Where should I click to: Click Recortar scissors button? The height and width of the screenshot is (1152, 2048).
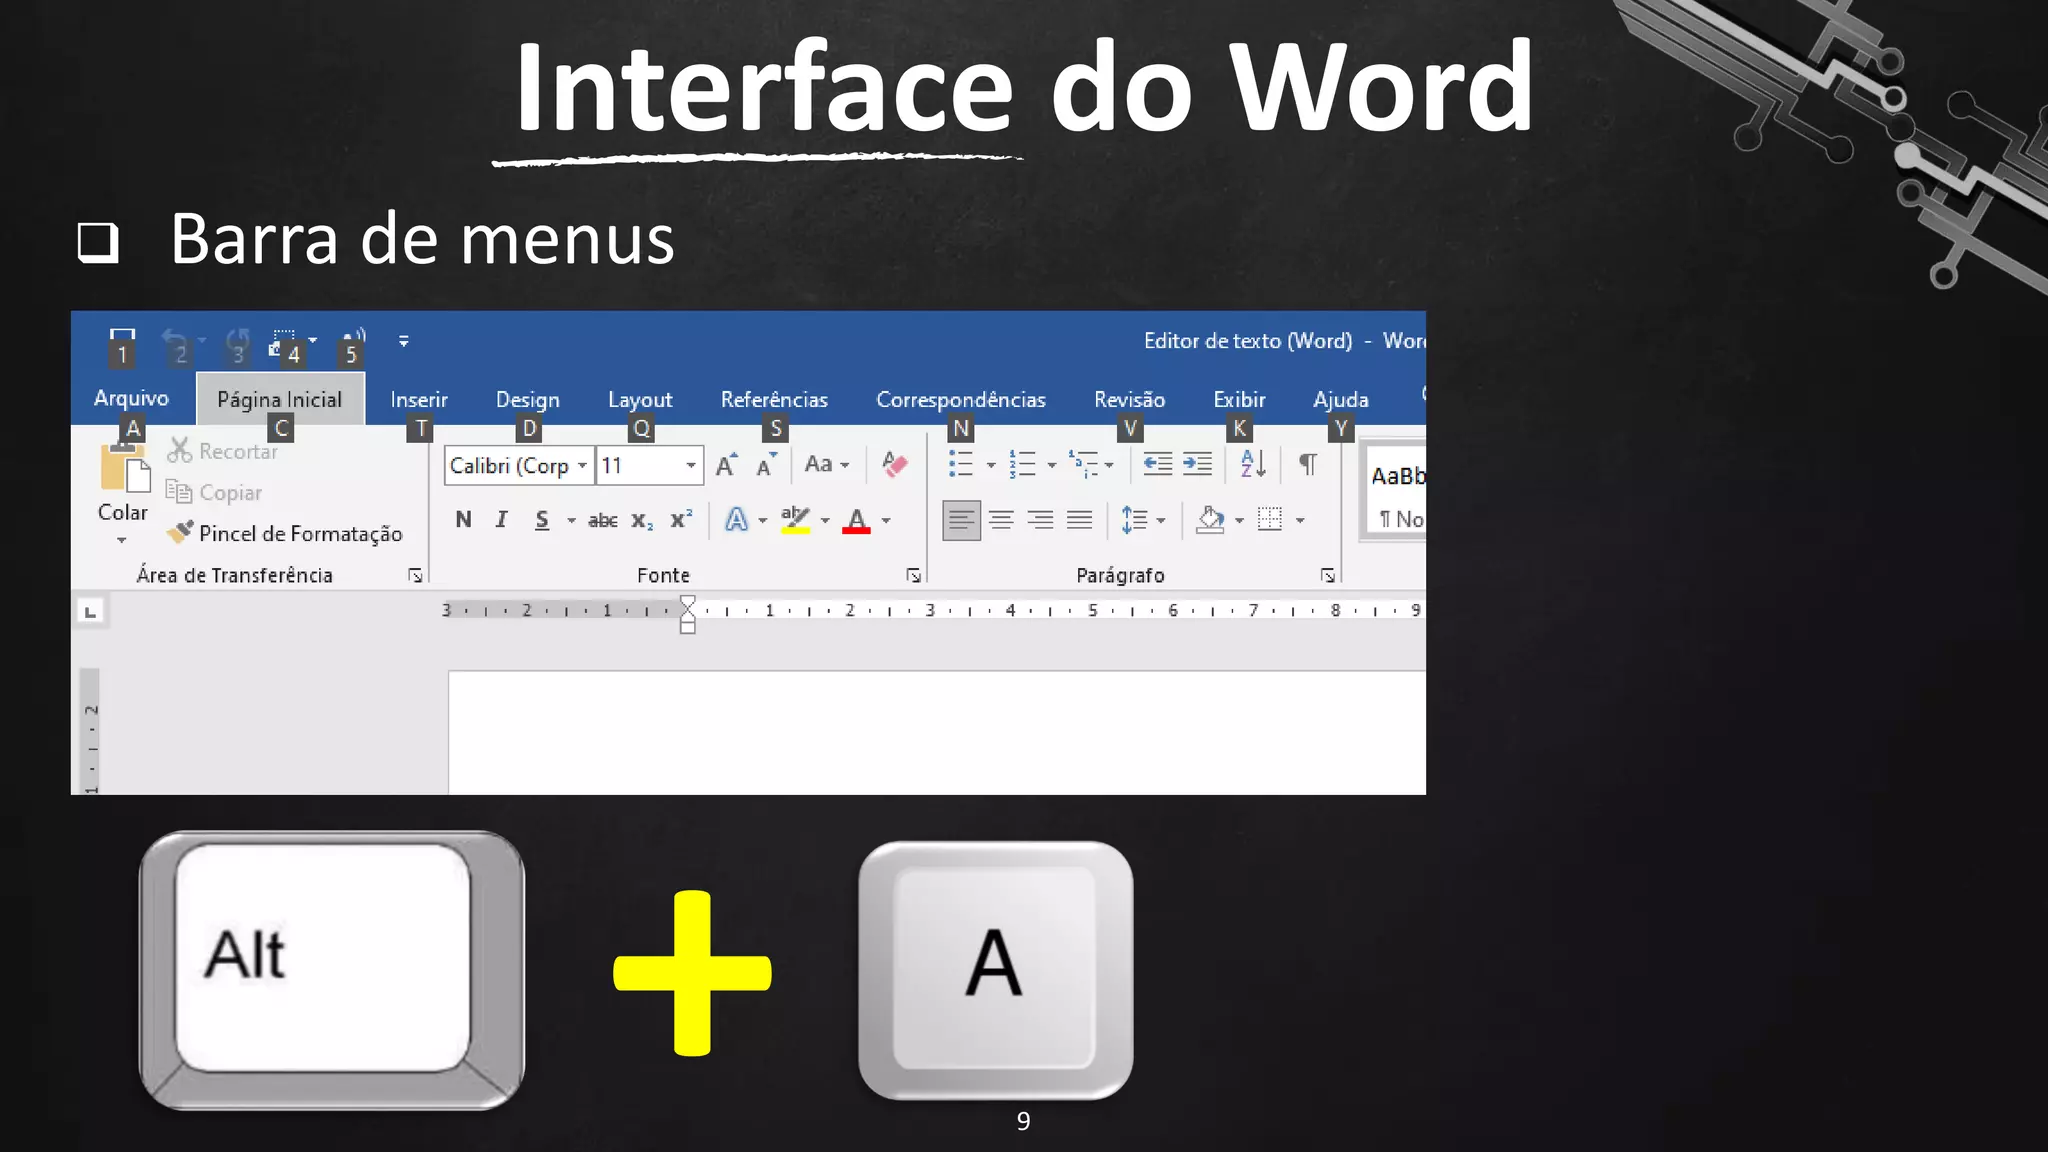coord(222,451)
